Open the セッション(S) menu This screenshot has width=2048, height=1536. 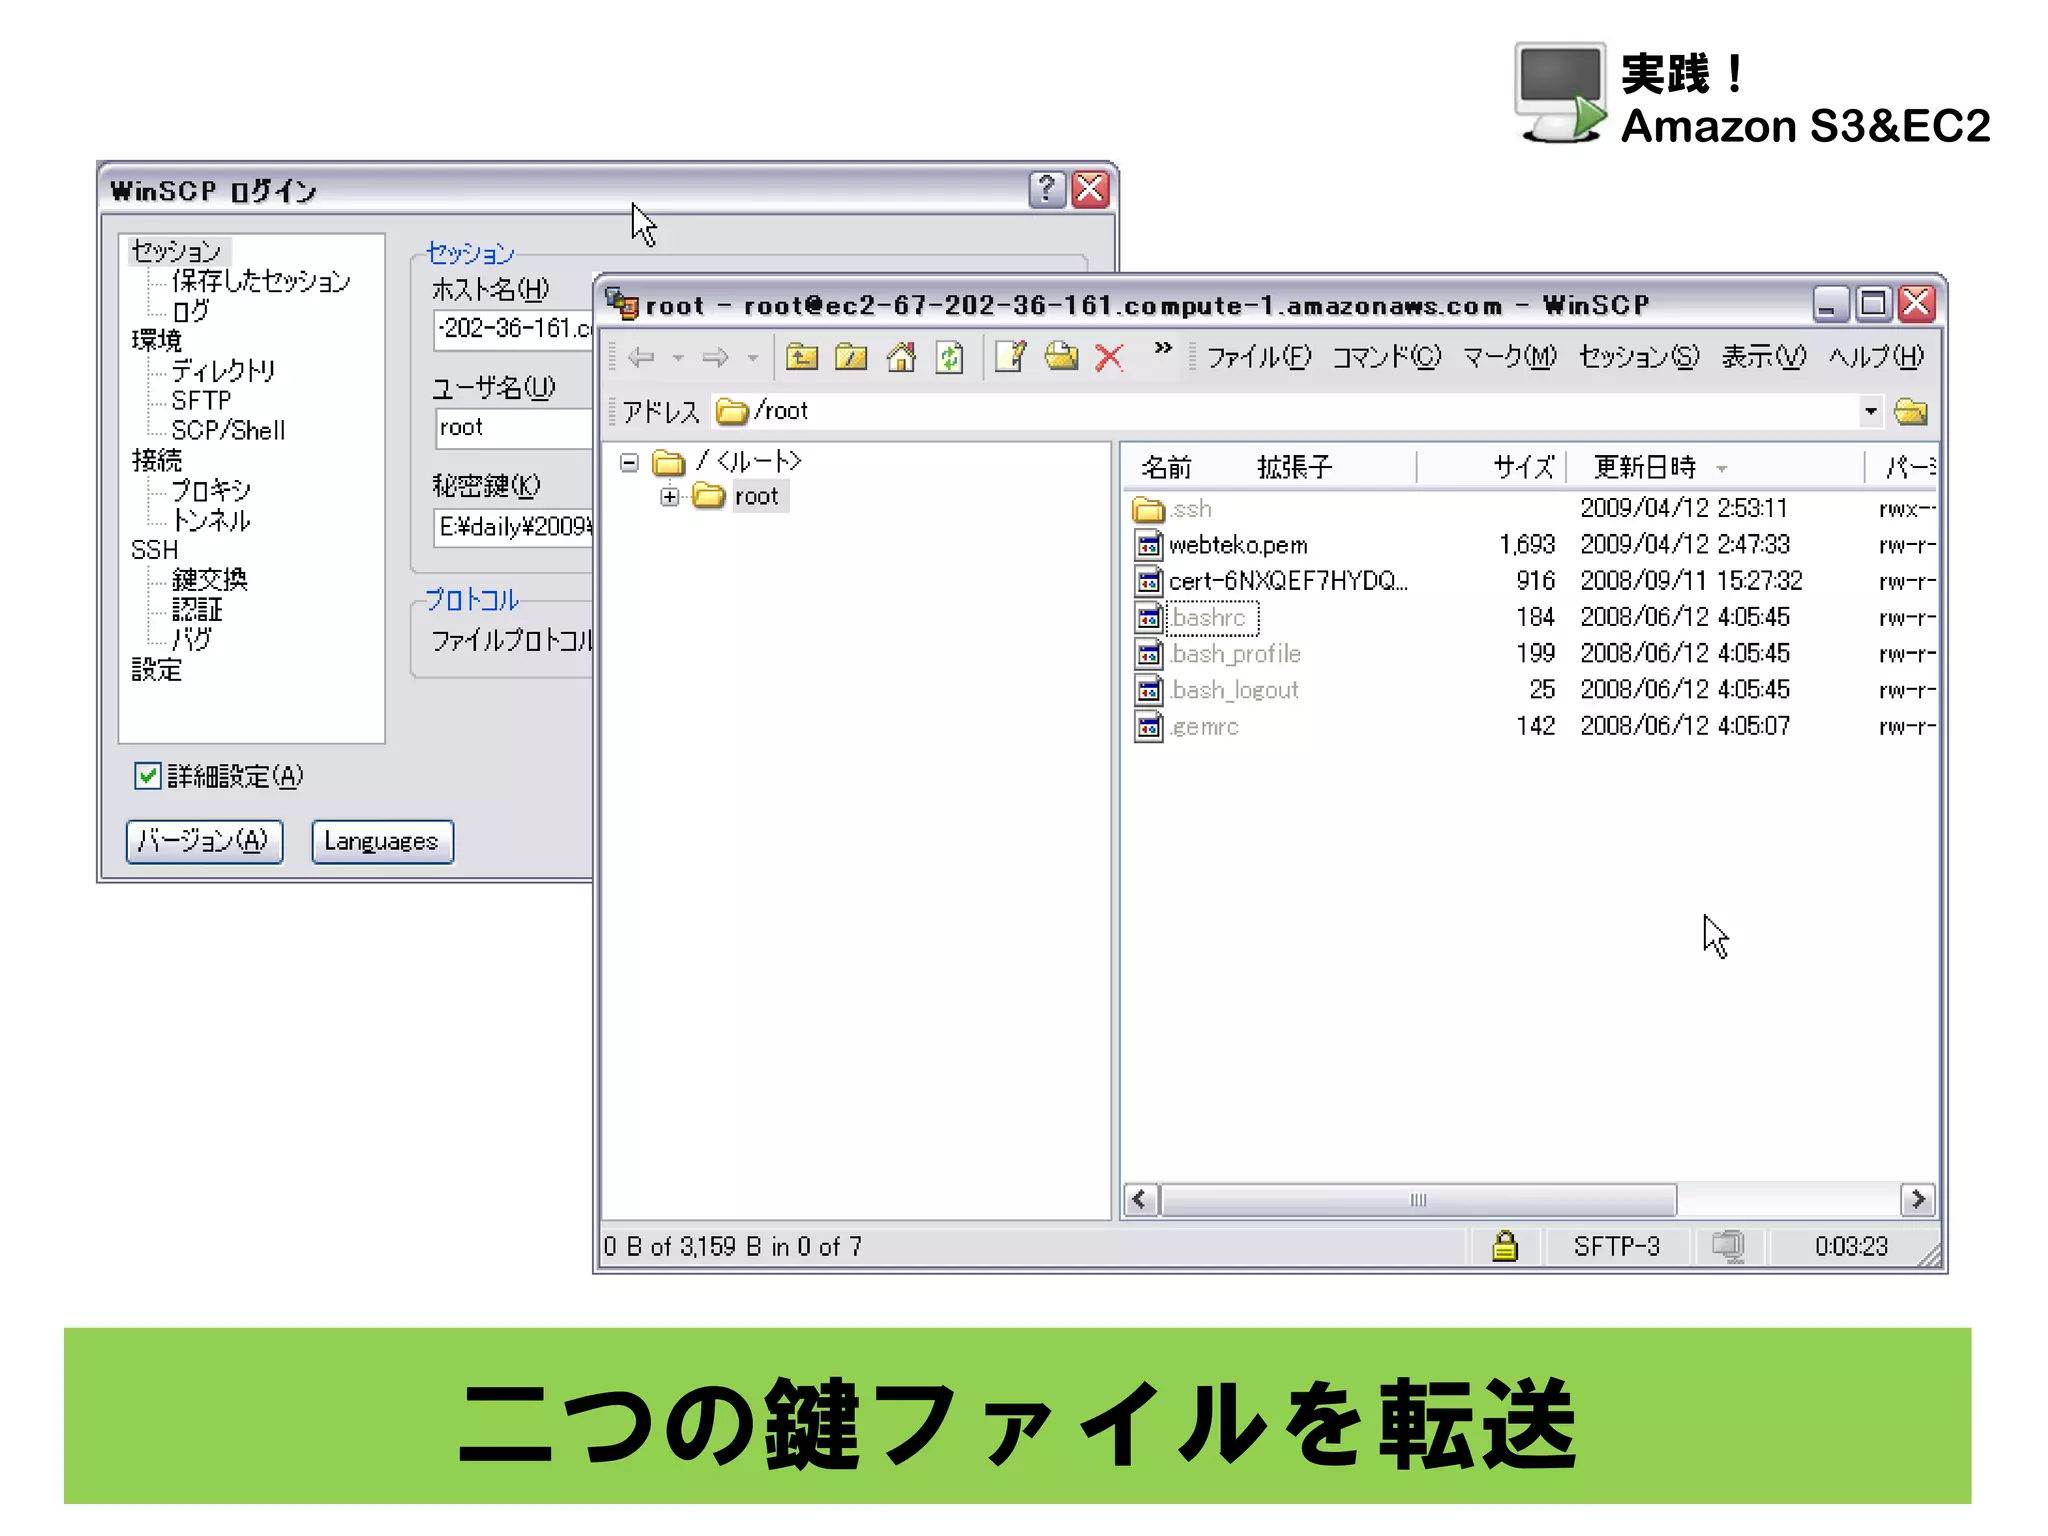[x=1639, y=357]
